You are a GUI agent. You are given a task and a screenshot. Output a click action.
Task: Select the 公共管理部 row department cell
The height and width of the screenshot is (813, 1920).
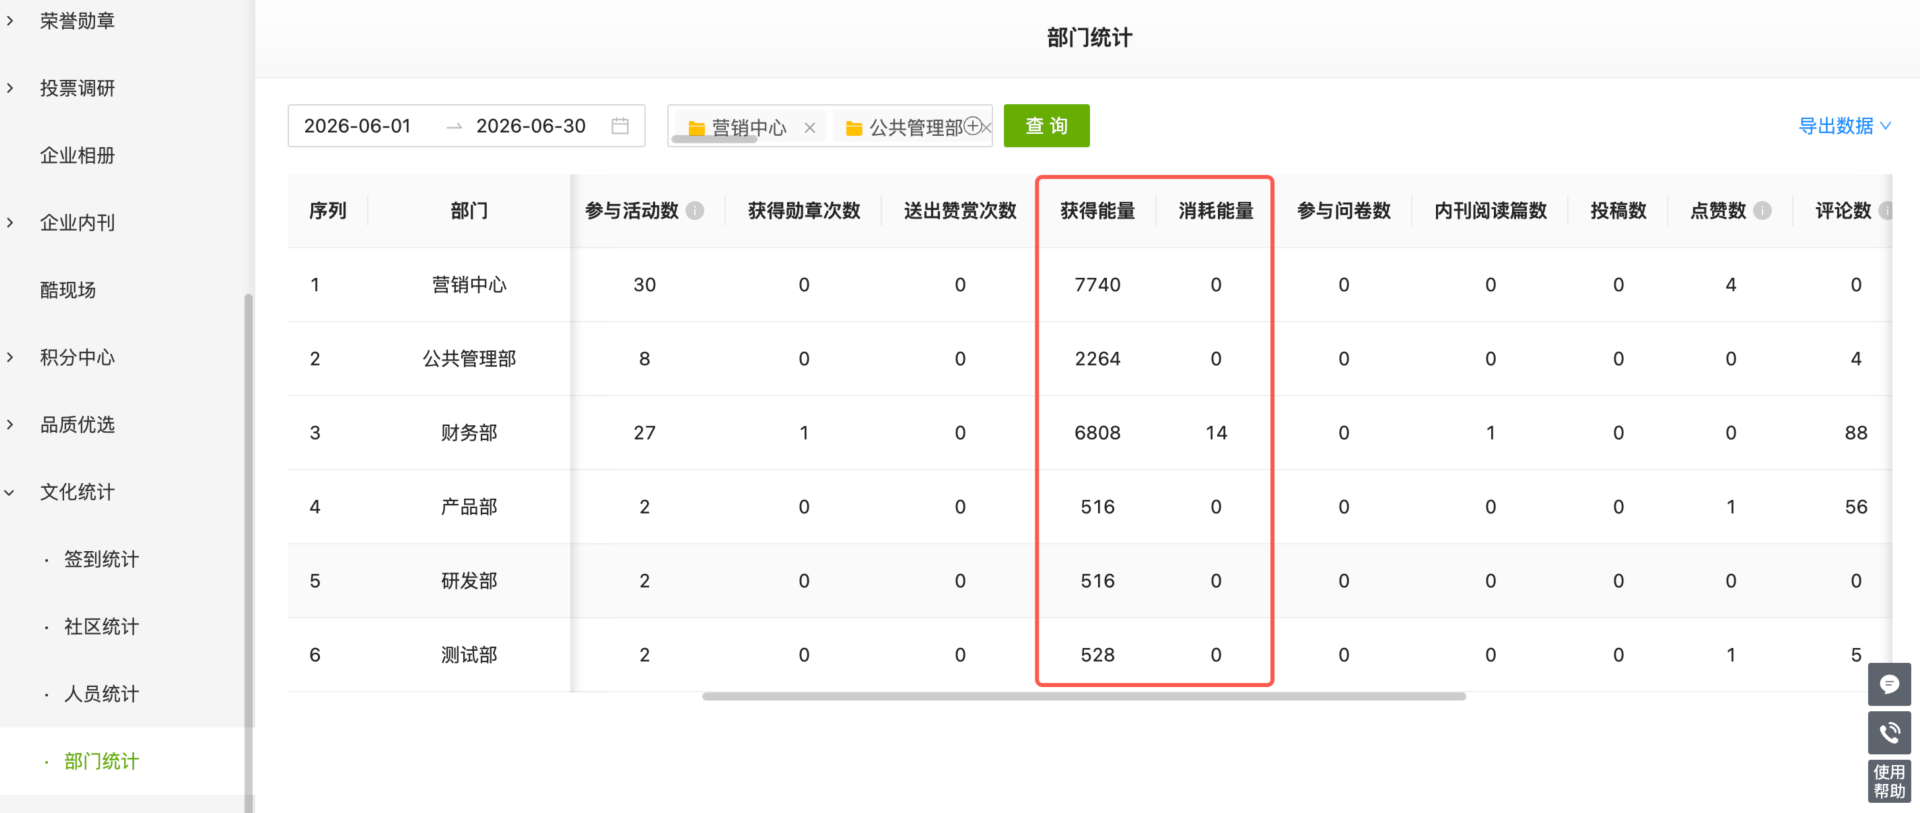(x=469, y=359)
